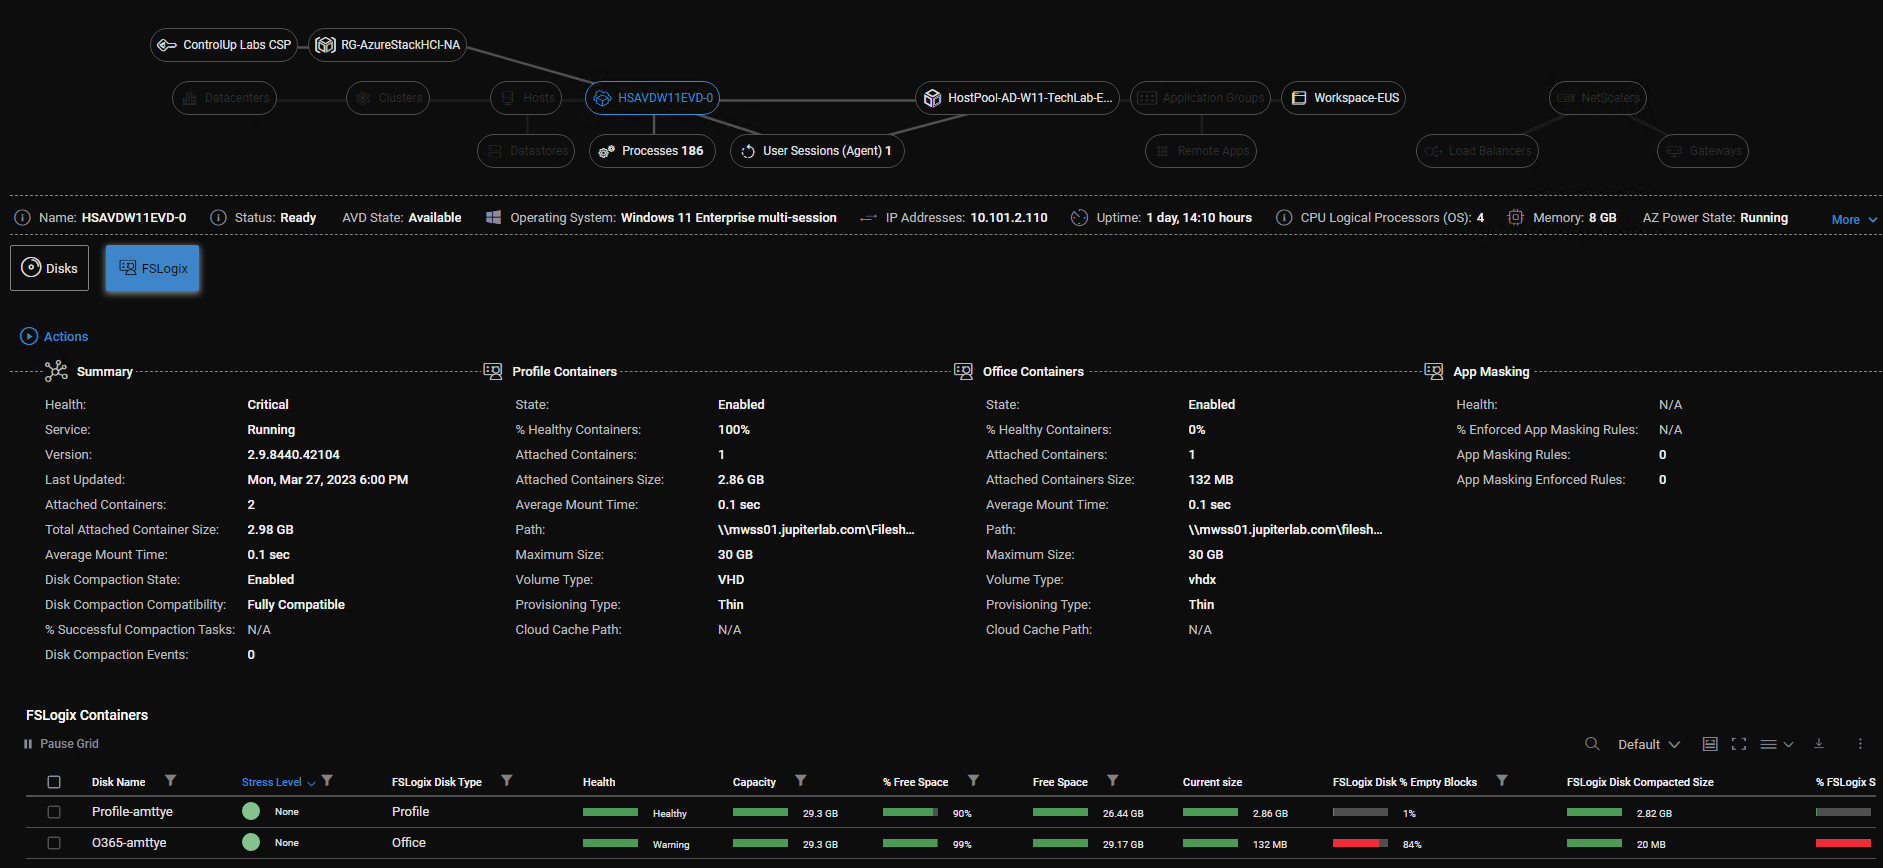Image resolution: width=1883 pixels, height=868 pixels.
Task: Click the FSLogix version 2.9.8440.42104
Action: 293,455
